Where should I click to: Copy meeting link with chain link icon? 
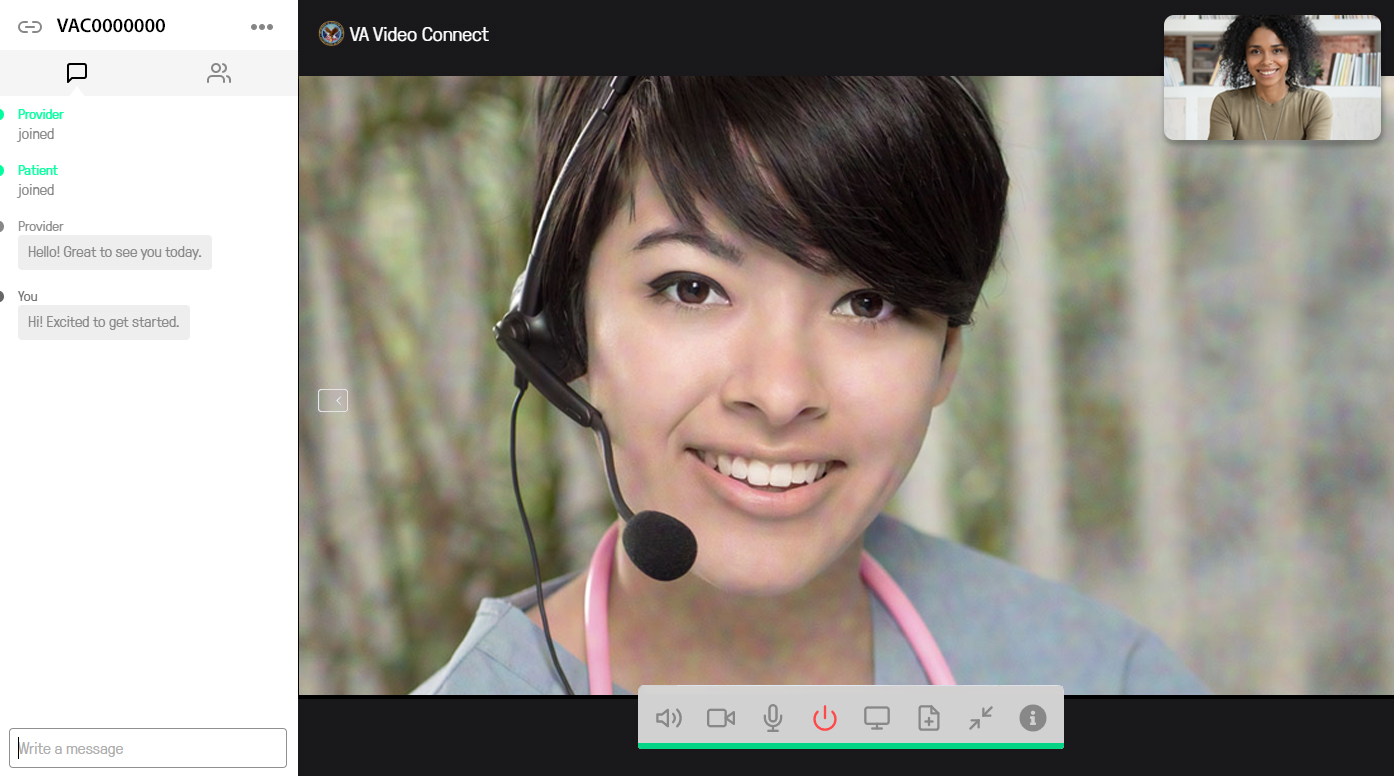30,27
